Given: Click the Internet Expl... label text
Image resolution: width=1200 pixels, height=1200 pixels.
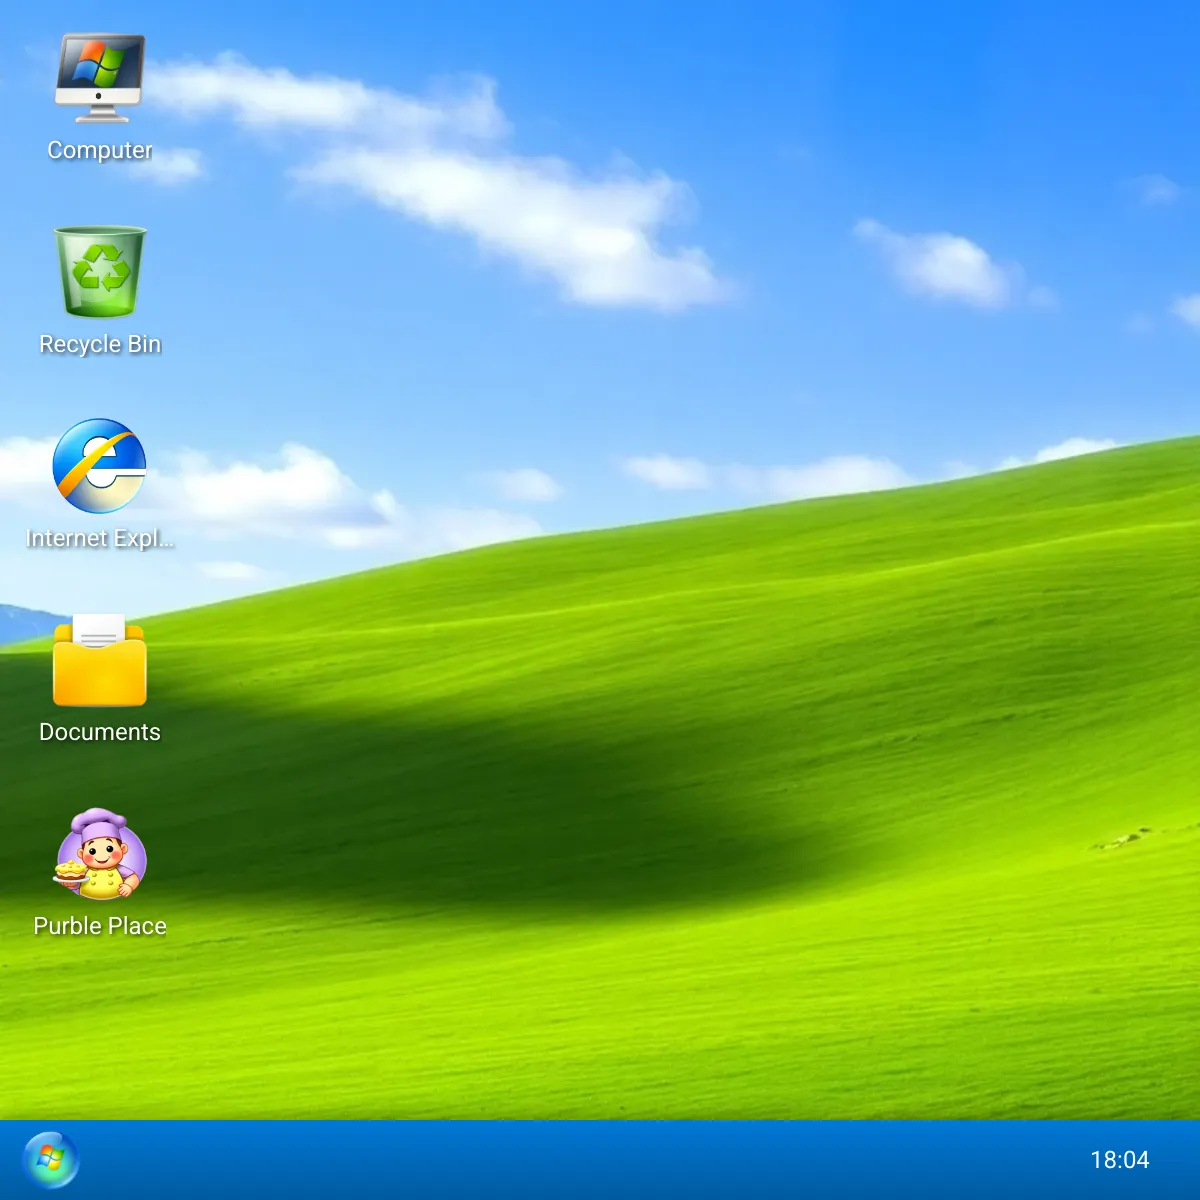Looking at the screenshot, I should pos(100,538).
